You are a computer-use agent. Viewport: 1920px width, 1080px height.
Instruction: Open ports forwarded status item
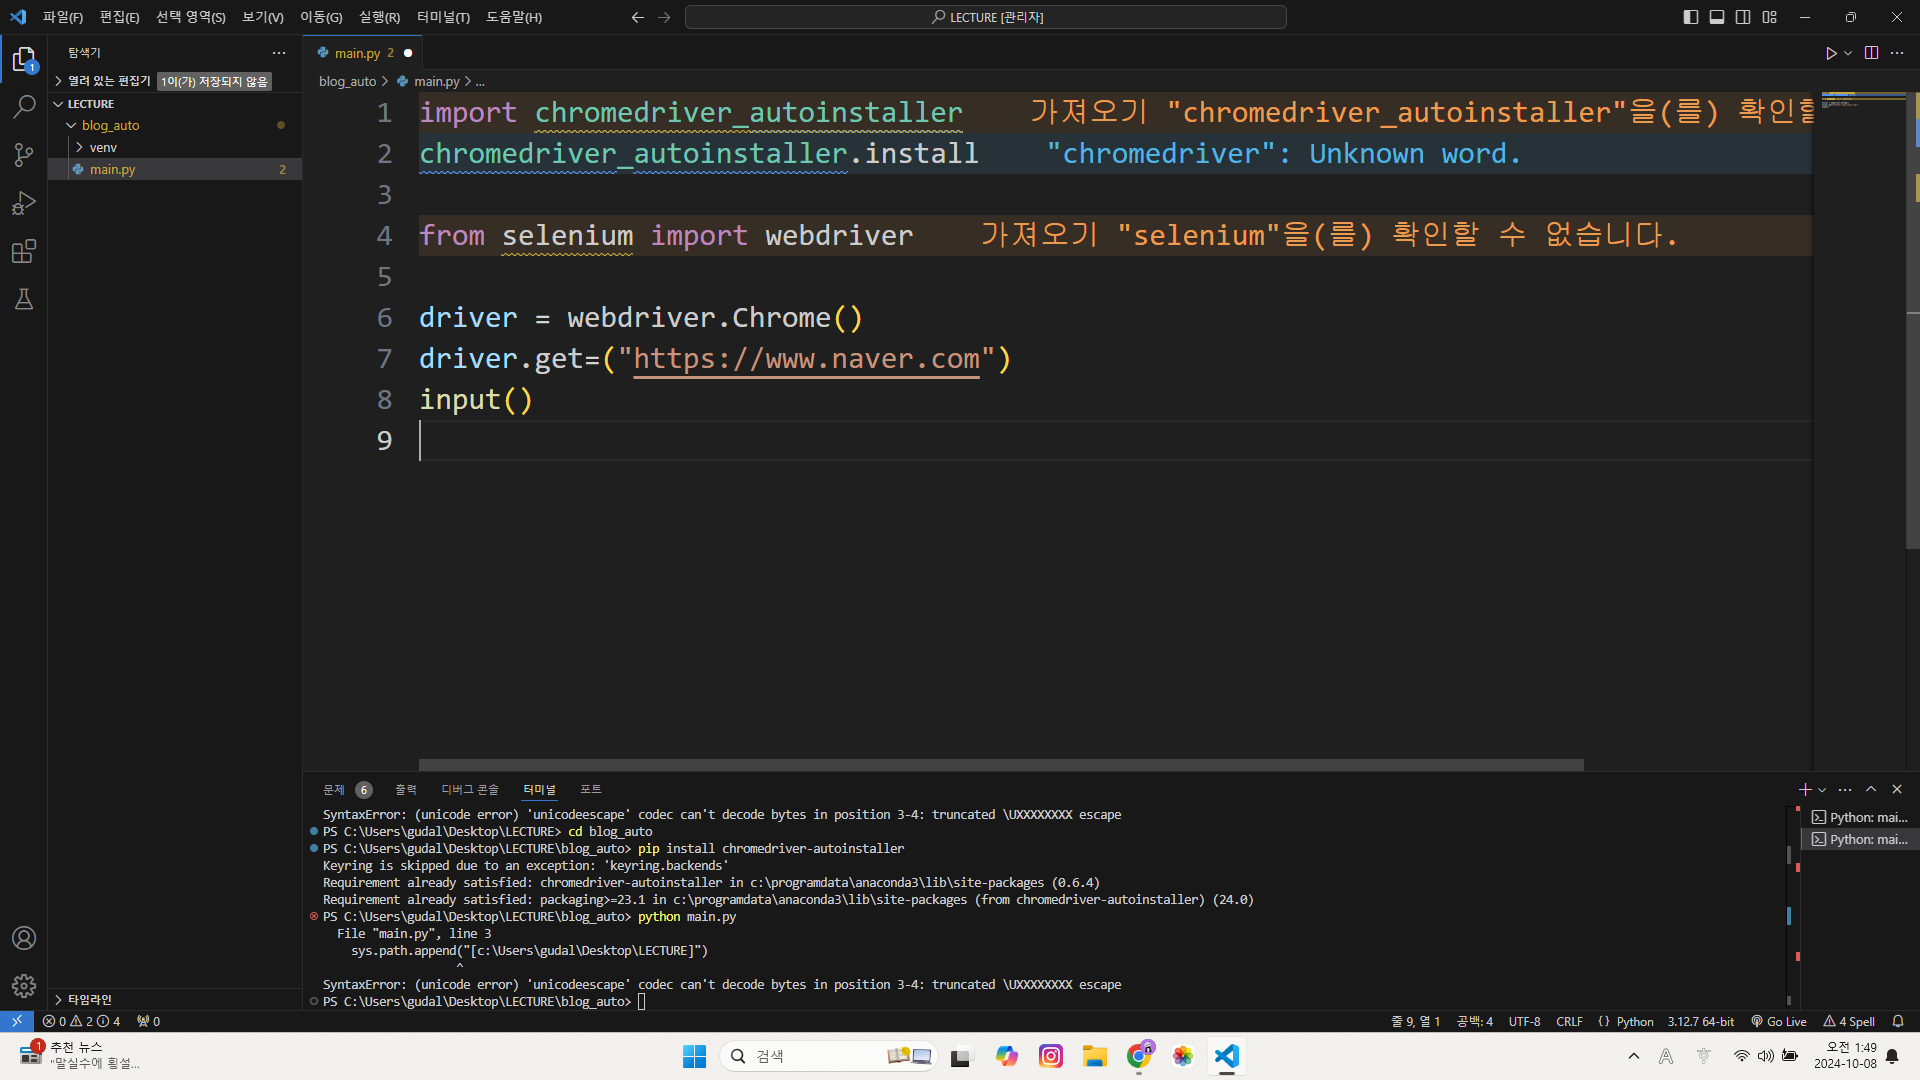149,1021
